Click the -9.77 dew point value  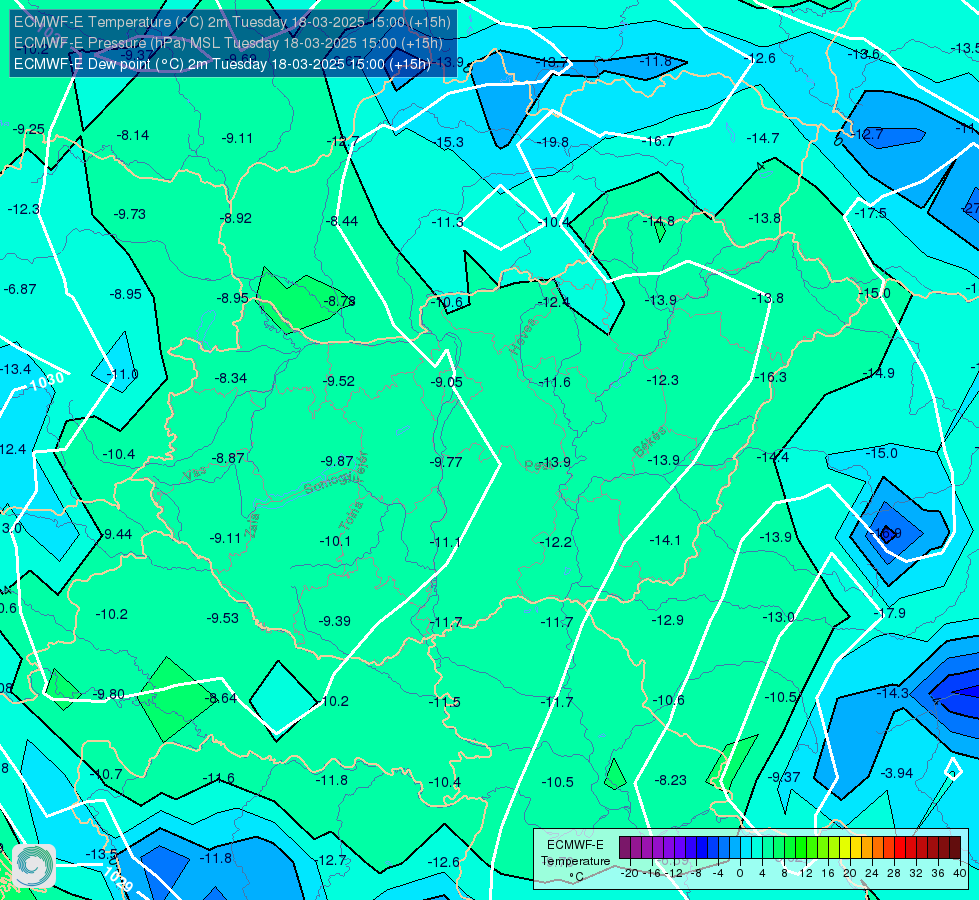446,462
